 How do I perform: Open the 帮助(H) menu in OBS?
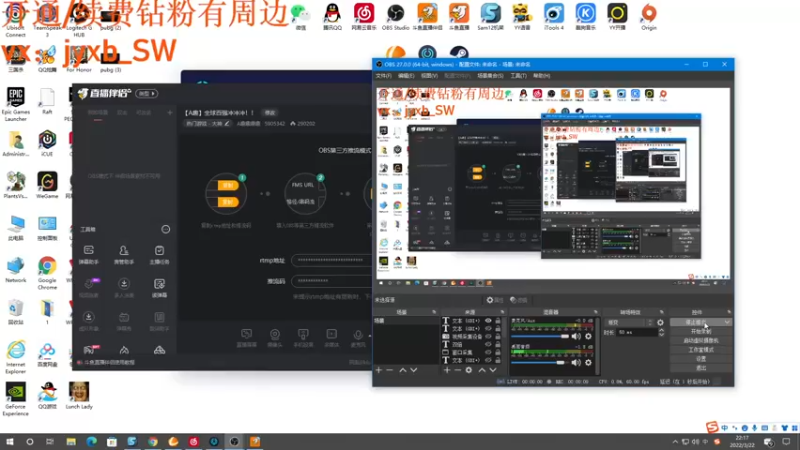pyautogui.click(x=541, y=76)
